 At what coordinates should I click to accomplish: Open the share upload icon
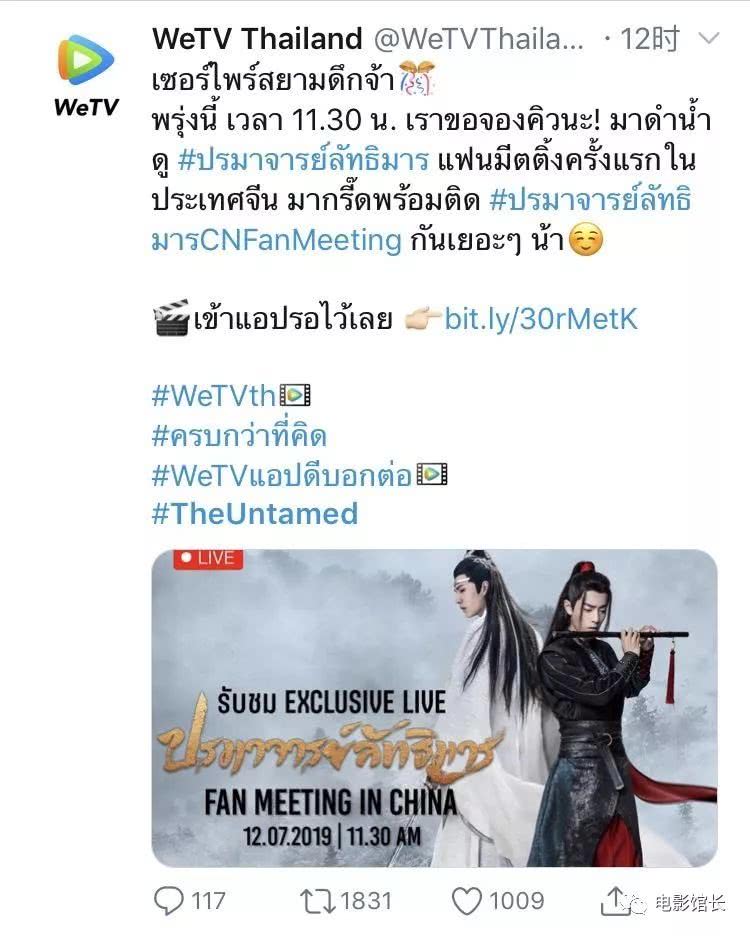615,899
